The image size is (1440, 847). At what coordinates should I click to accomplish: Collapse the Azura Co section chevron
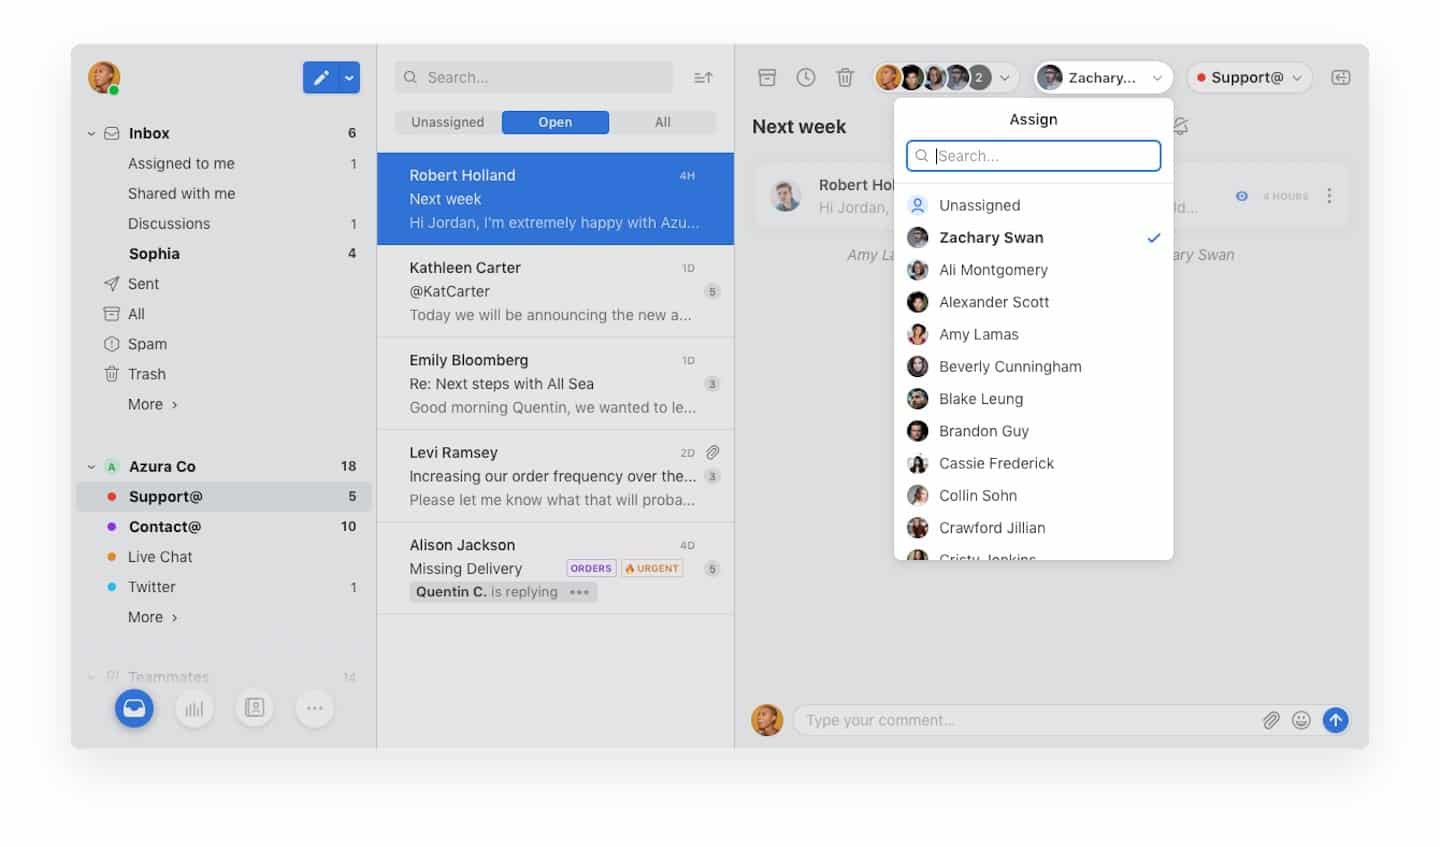(91, 466)
